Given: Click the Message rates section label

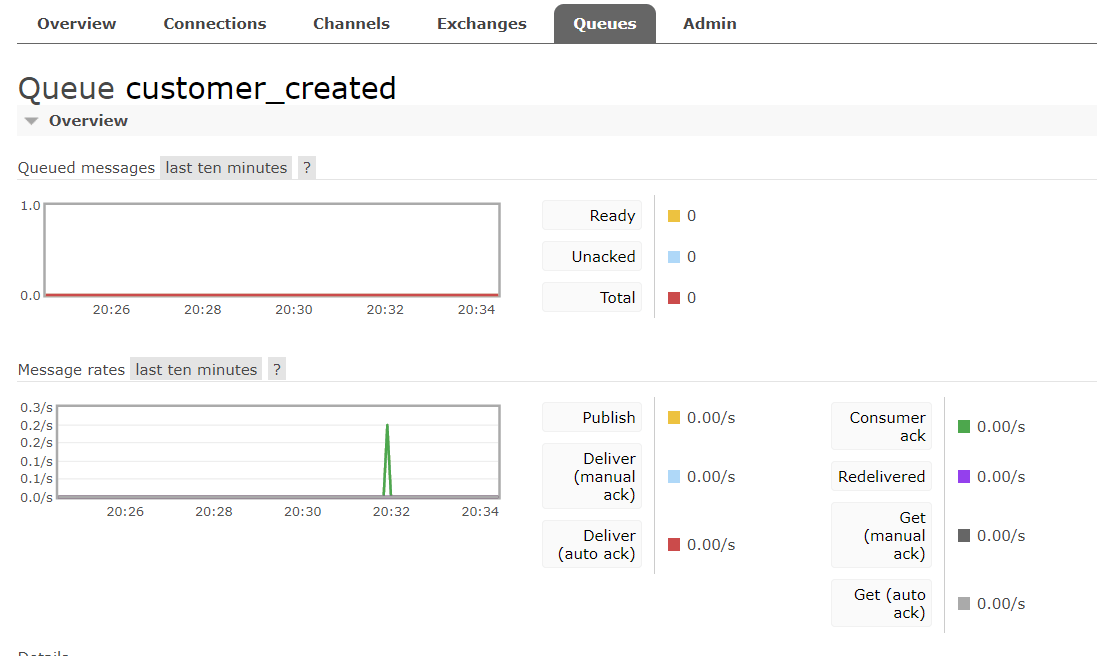Looking at the screenshot, I should click(x=71, y=369).
